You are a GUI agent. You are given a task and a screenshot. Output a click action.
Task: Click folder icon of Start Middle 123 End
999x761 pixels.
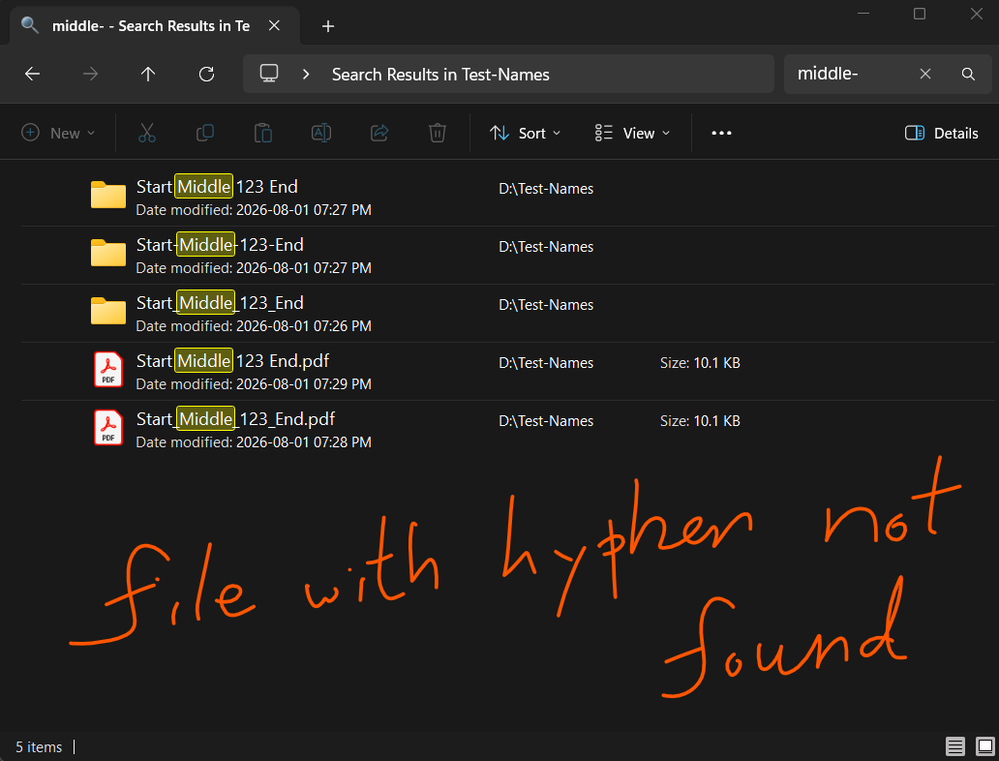[x=108, y=195]
